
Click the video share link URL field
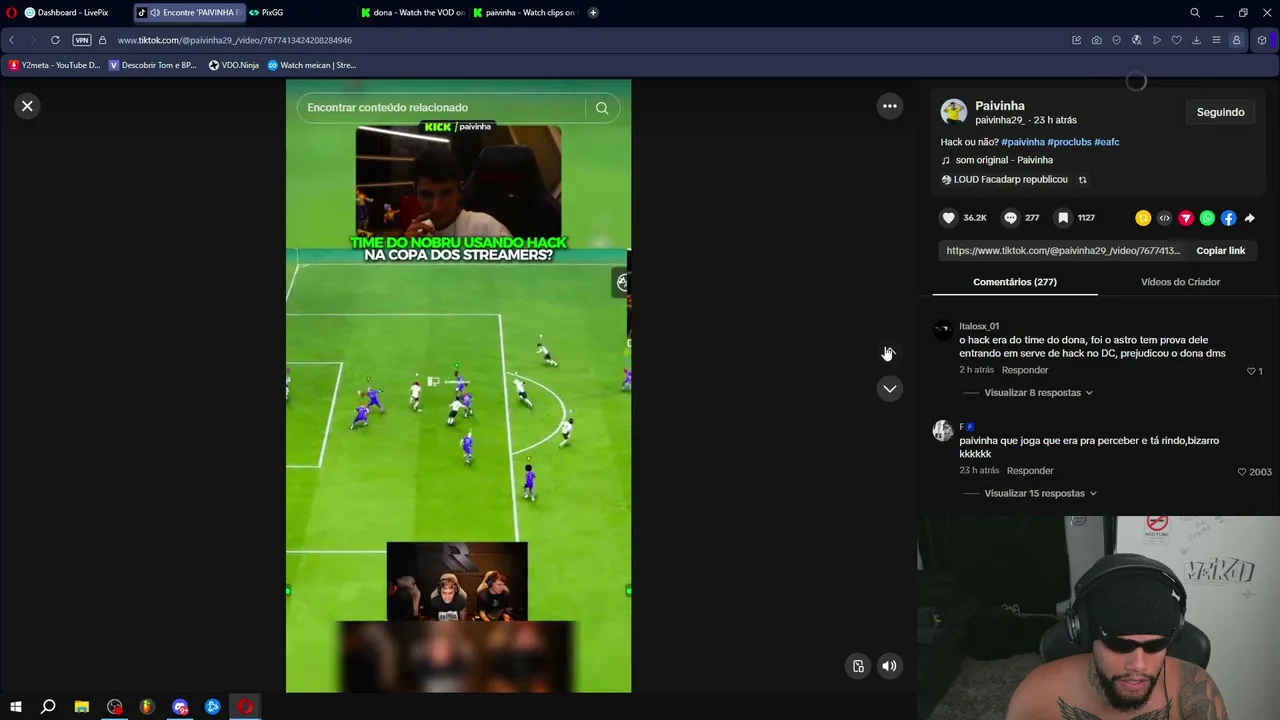[1063, 251]
